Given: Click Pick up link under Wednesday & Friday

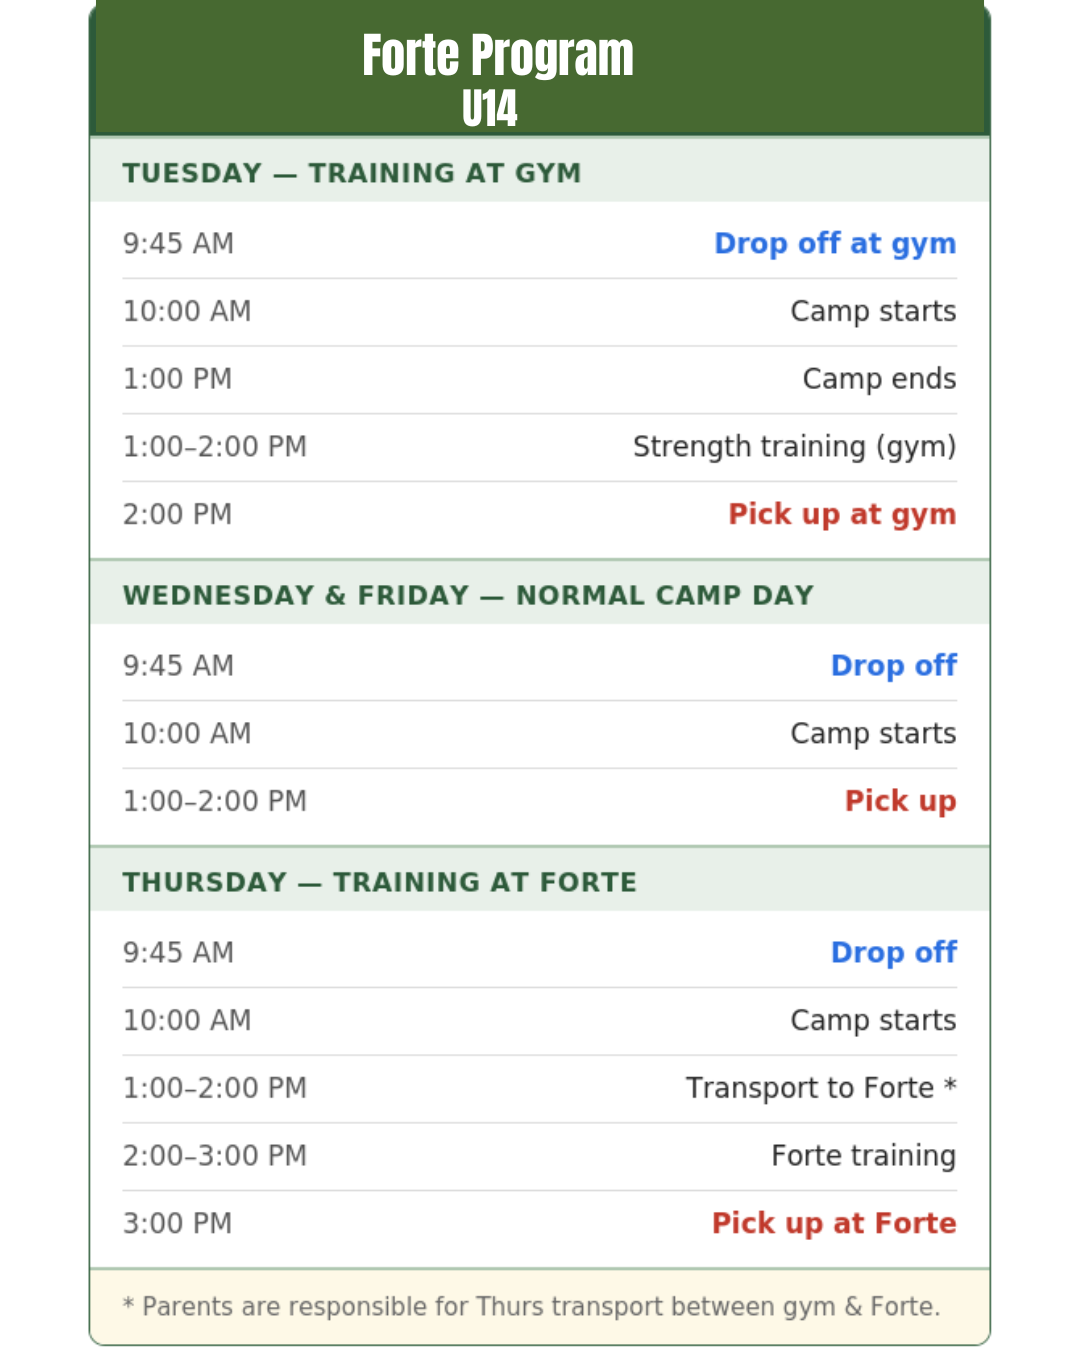Looking at the screenshot, I should 900,801.
